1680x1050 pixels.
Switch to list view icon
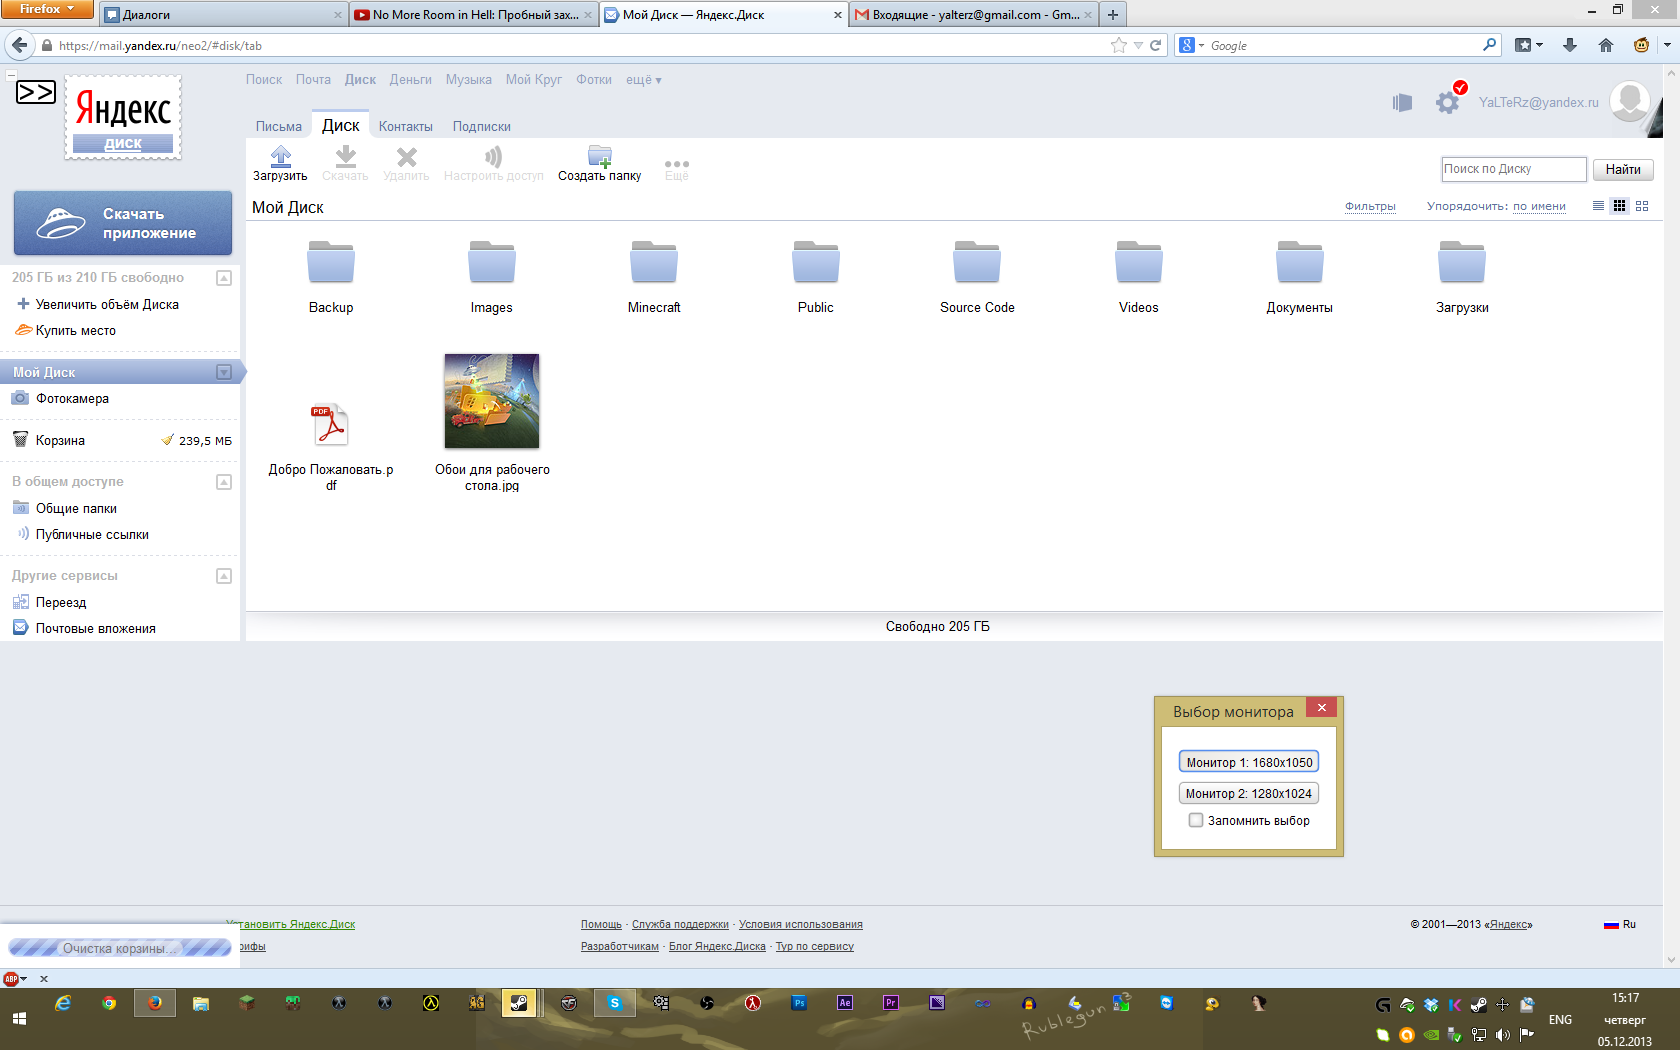click(x=1598, y=206)
